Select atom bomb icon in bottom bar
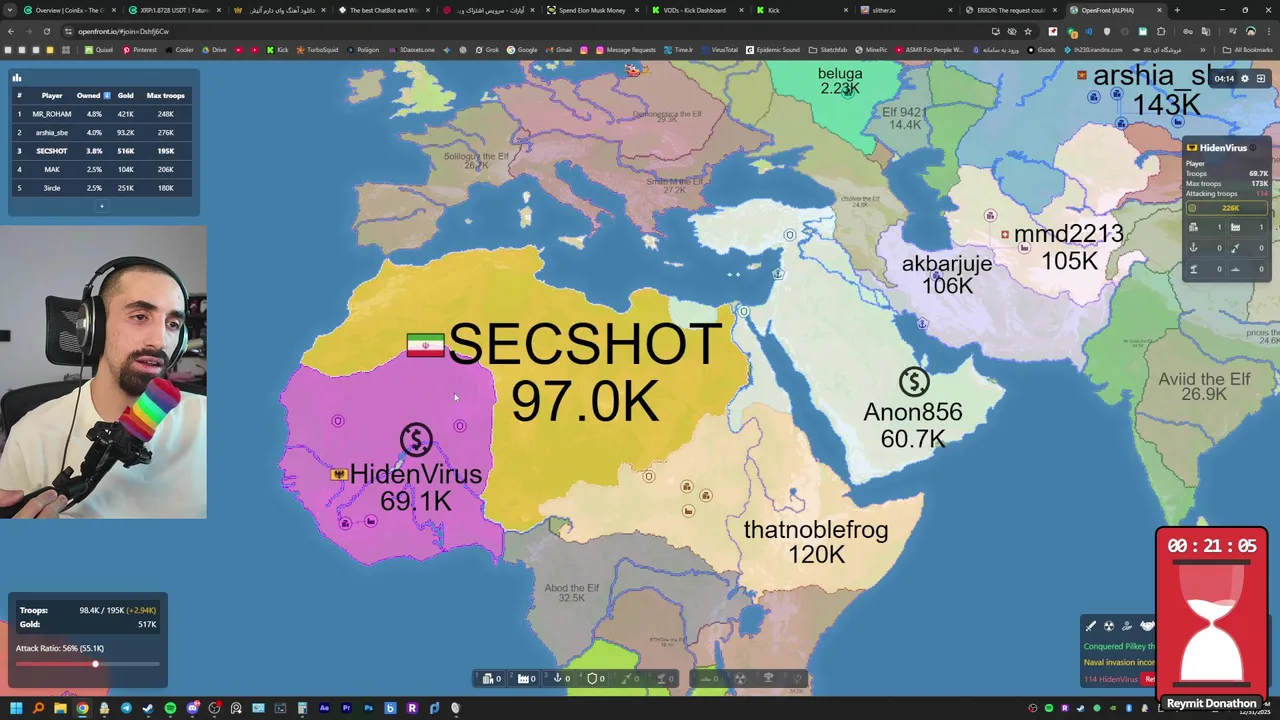Viewport: 1280px width, 720px height. click(x=740, y=678)
